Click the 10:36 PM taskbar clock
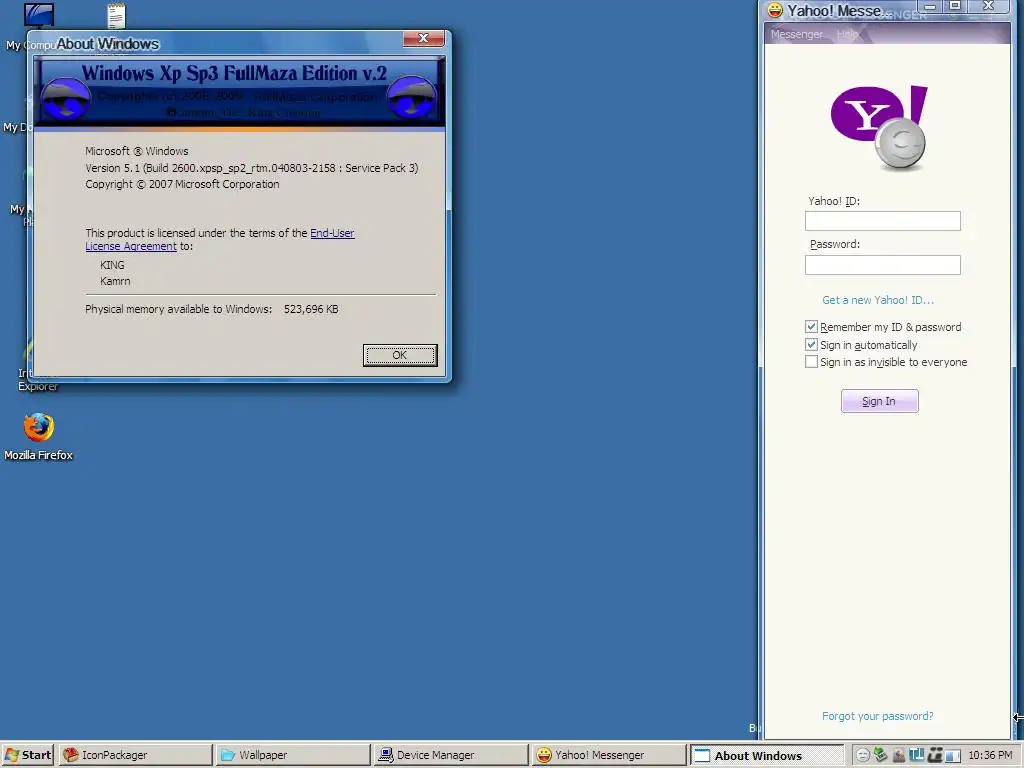The image size is (1024, 768). (990, 755)
